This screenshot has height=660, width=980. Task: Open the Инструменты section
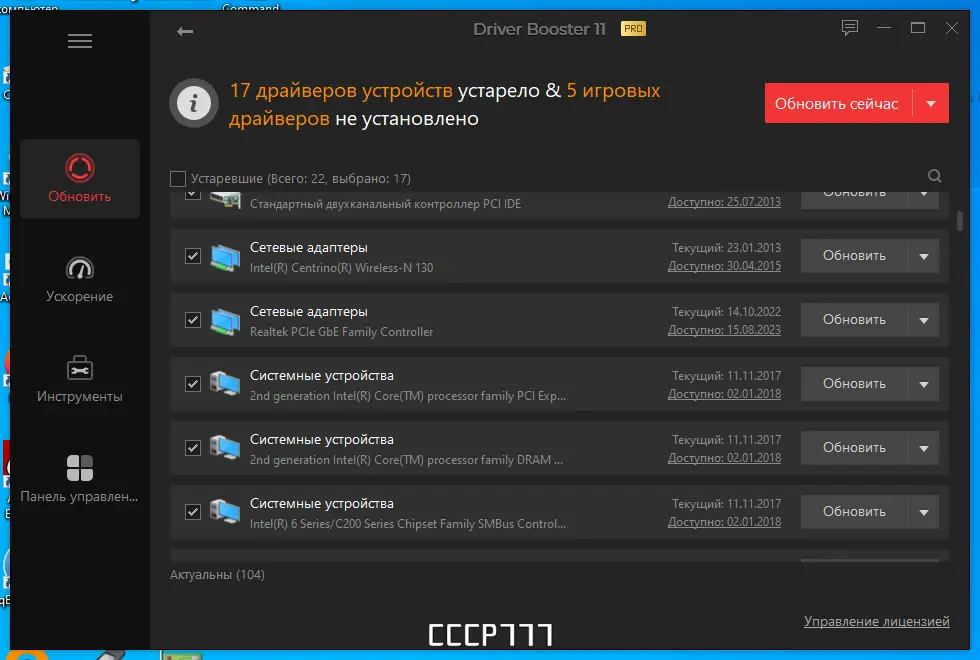pyautogui.click(x=80, y=379)
